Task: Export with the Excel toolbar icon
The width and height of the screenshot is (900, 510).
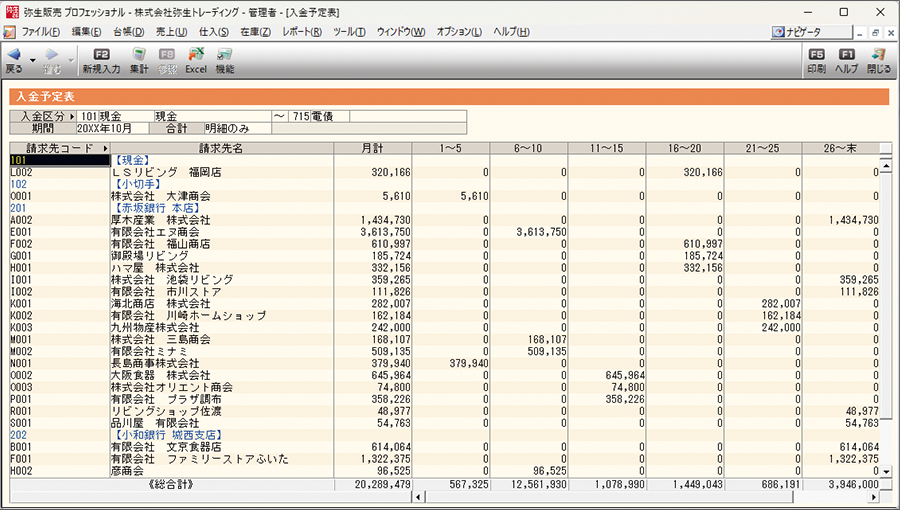Action: point(196,54)
